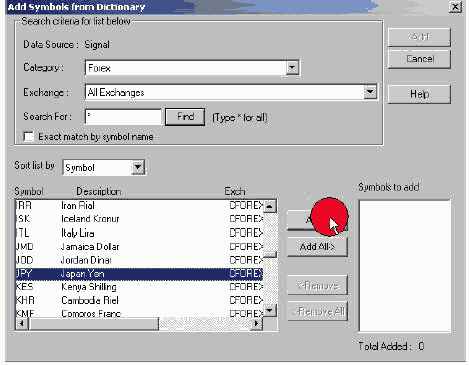The image size is (469, 365).
Task: Select the ISK Iceland Kronur row
Action: [x=139, y=219]
